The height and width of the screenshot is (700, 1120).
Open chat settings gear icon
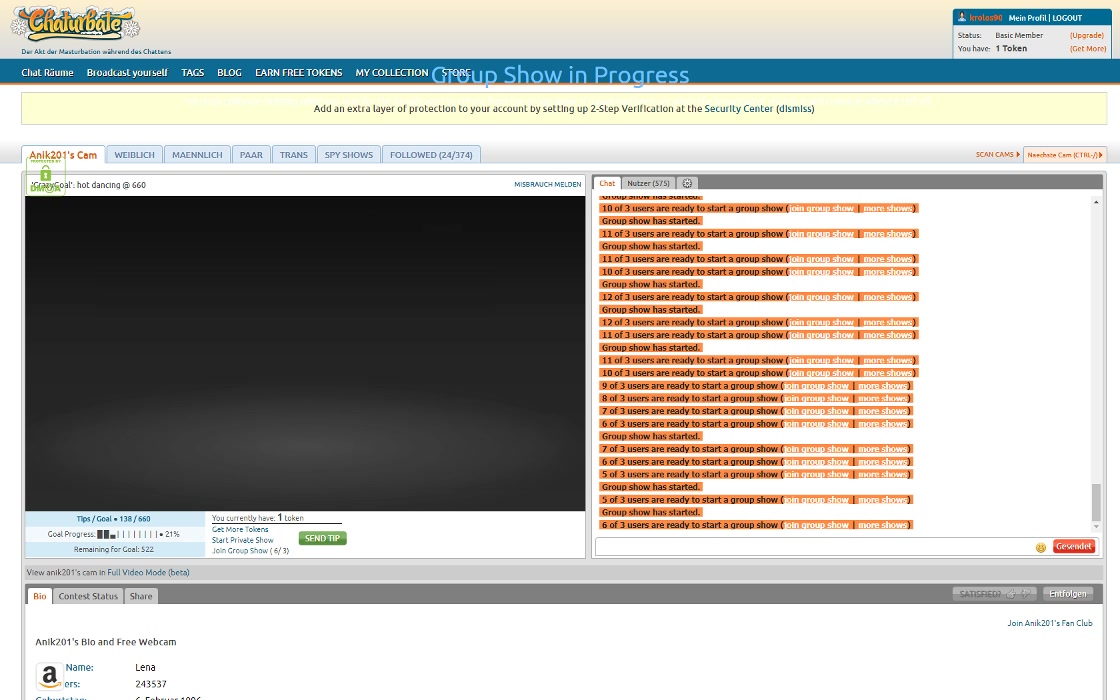click(687, 184)
